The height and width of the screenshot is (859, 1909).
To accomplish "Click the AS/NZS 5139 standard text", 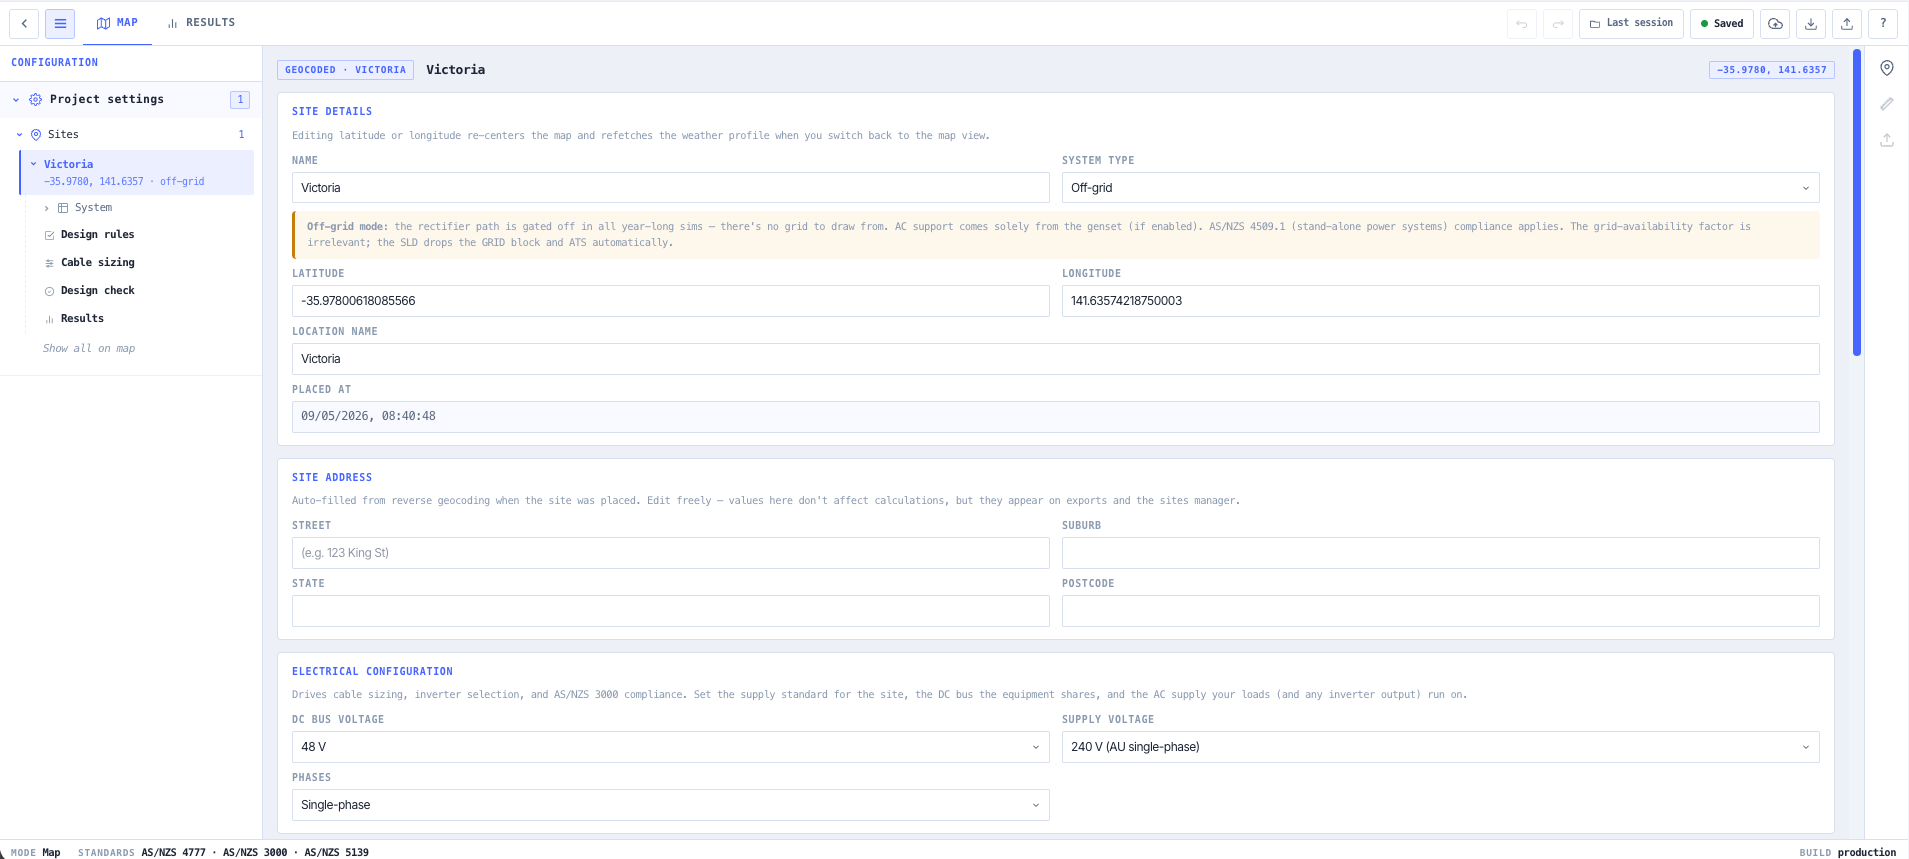I will coord(336,852).
